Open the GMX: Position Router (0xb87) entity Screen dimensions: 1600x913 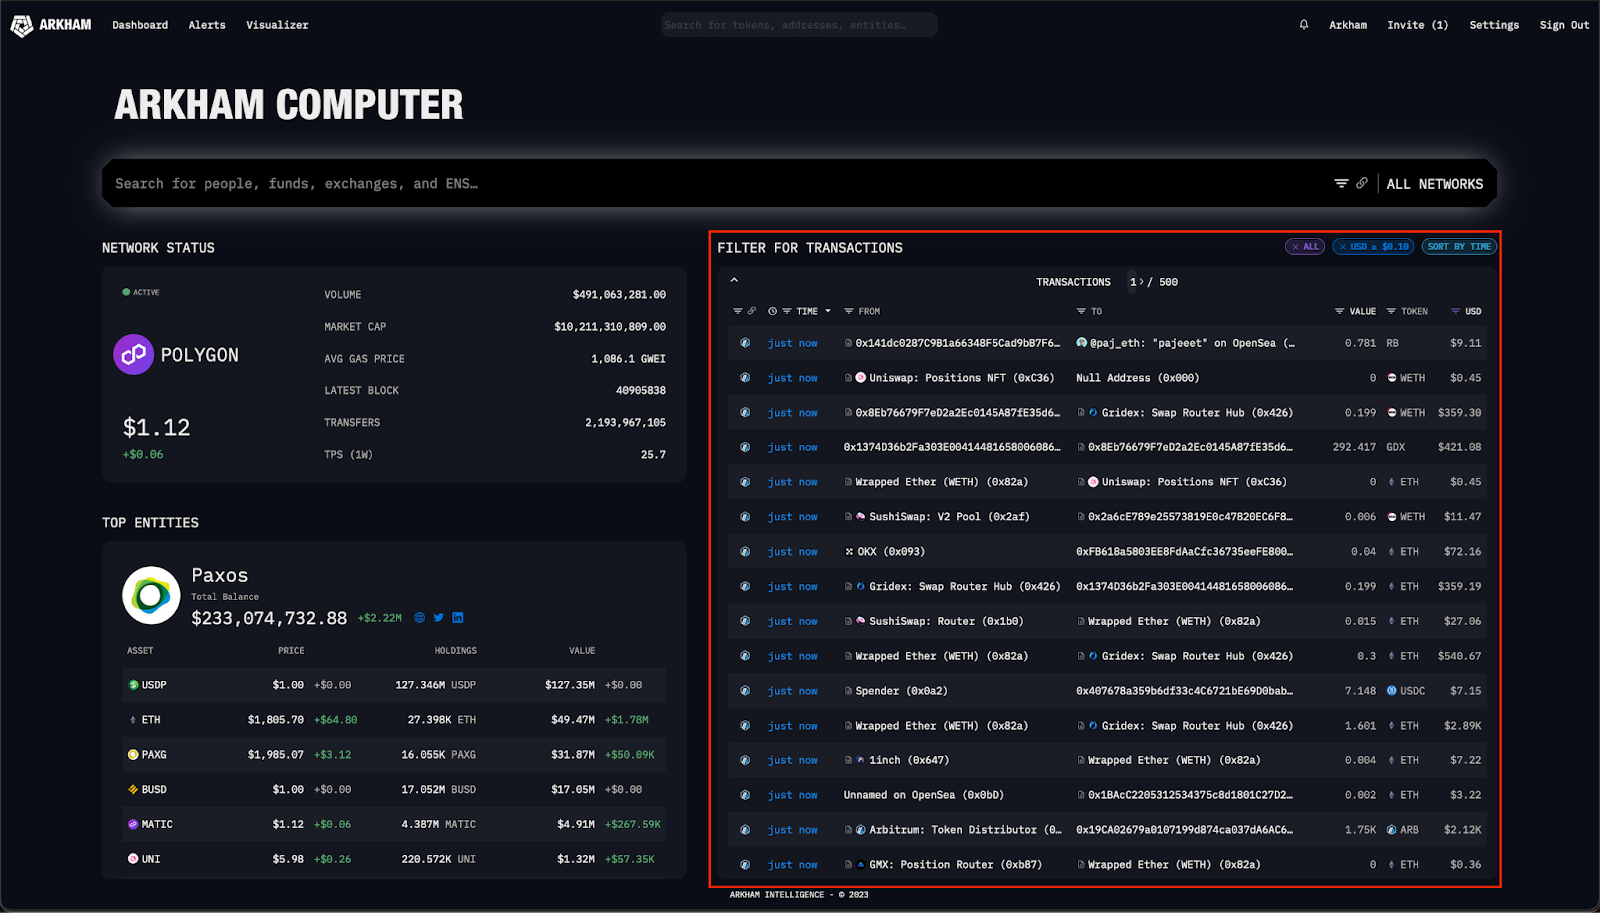point(955,865)
